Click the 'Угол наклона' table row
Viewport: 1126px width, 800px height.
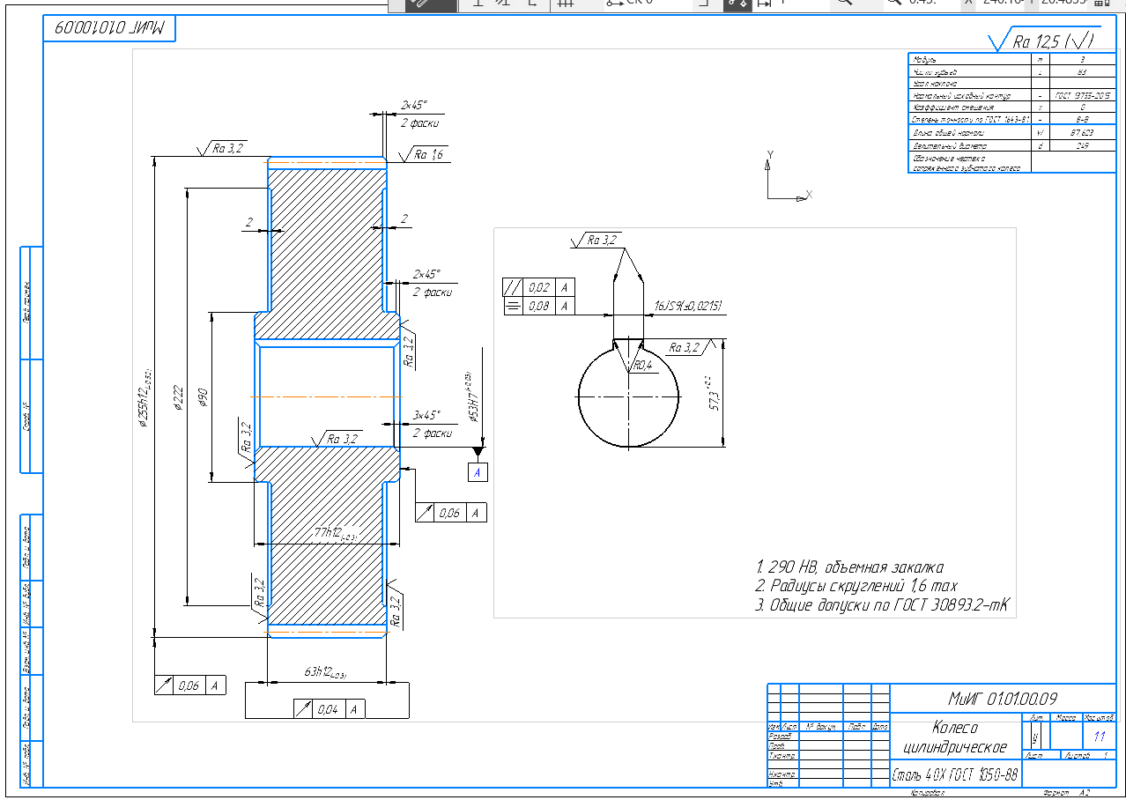click(1011, 83)
